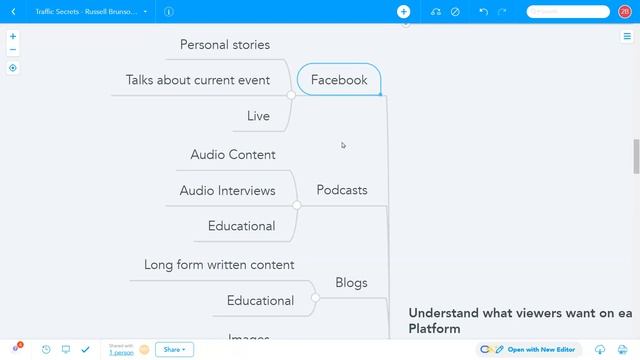Collapse the Podcasts branch circle
640x360 pixels.
[x=297, y=205]
